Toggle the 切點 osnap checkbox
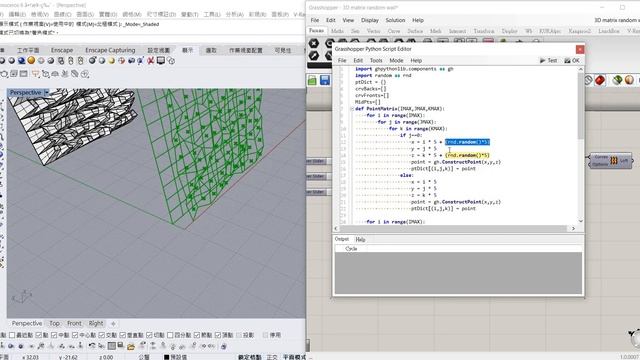This screenshot has height=360, width=640. coord(149,335)
